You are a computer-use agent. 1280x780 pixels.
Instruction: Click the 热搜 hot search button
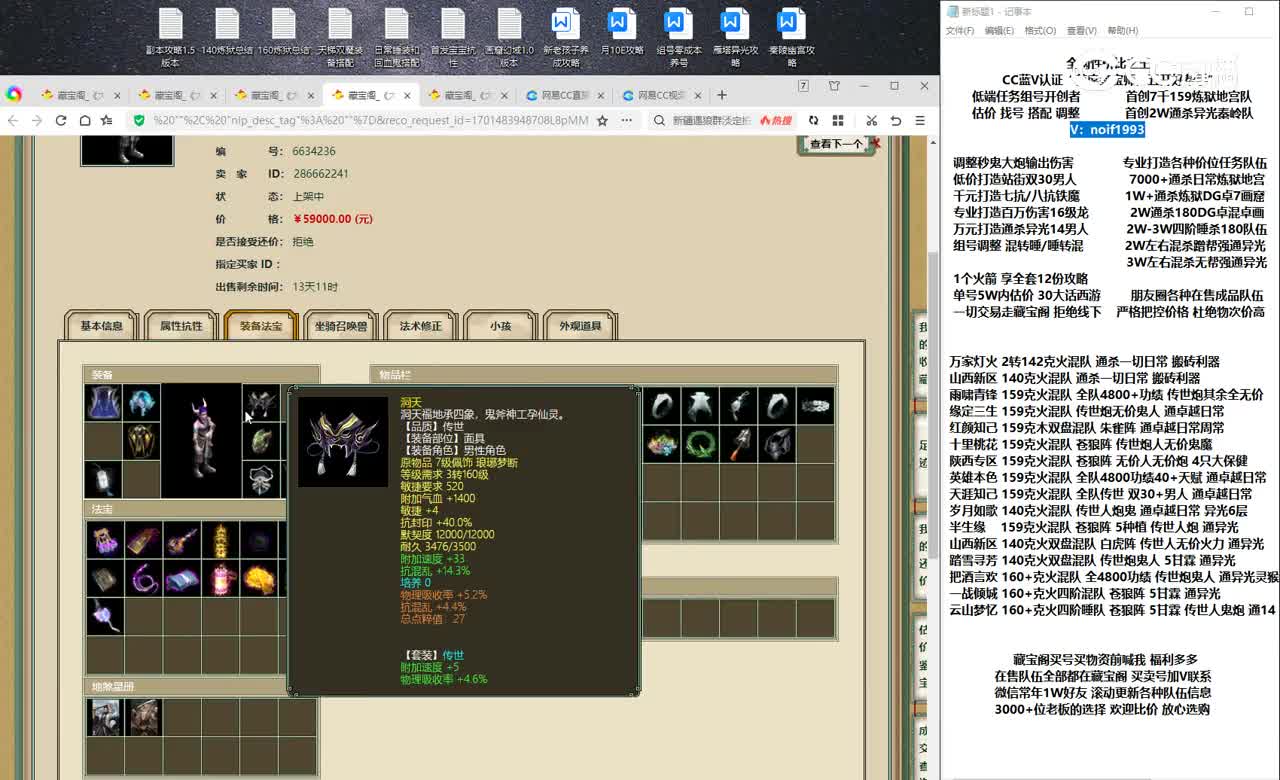tap(775, 120)
